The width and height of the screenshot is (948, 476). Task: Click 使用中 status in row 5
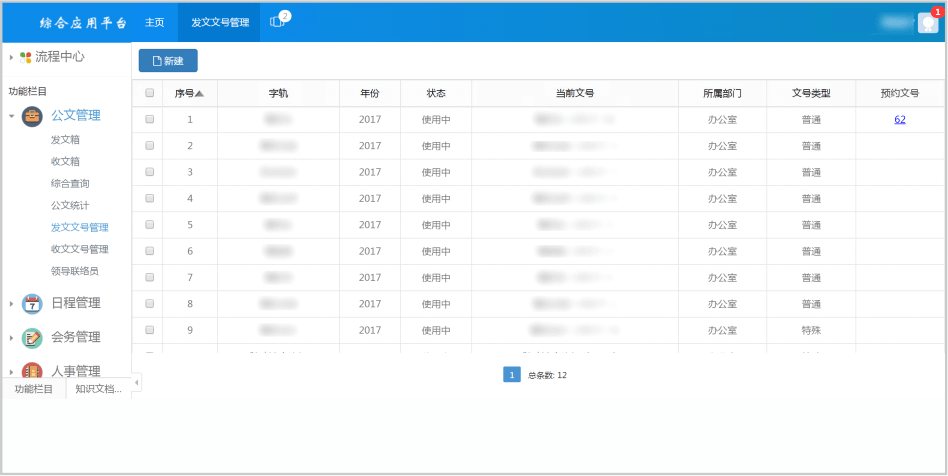(436, 225)
